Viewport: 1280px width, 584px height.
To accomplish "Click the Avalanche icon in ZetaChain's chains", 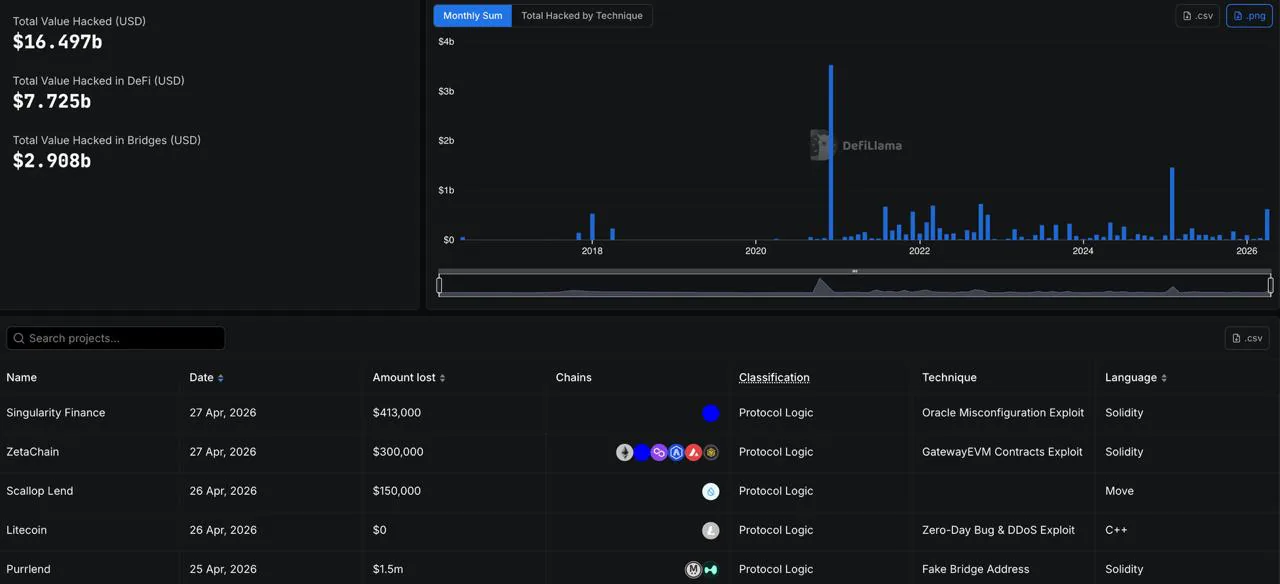I will 693,452.
